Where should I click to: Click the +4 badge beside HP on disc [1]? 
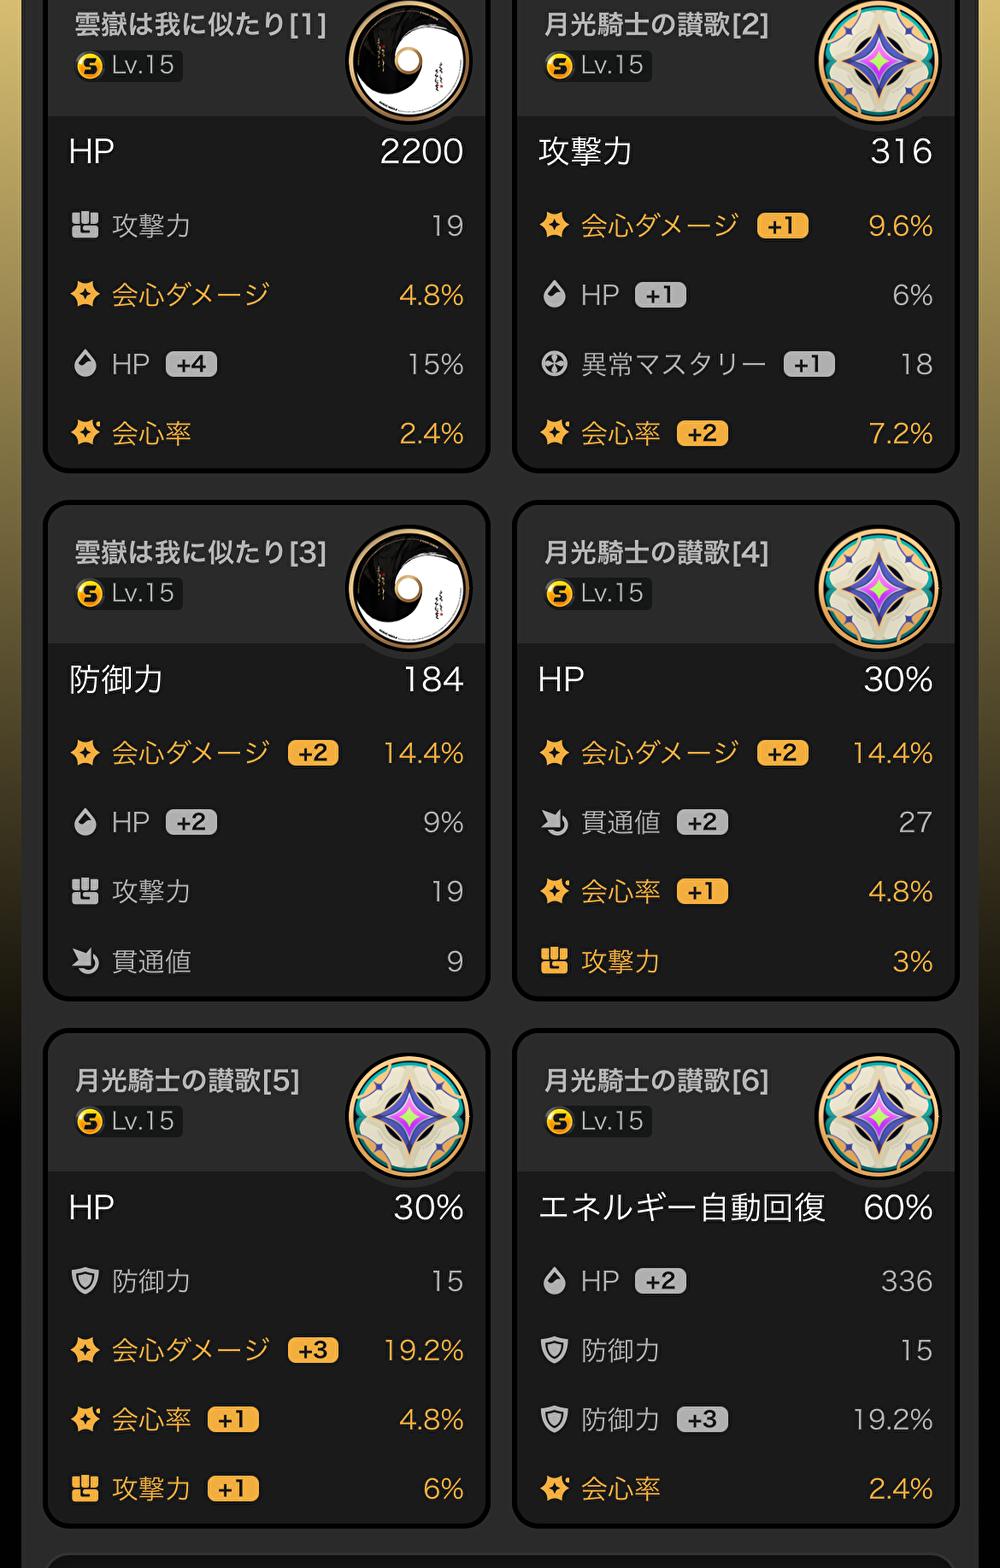191,364
